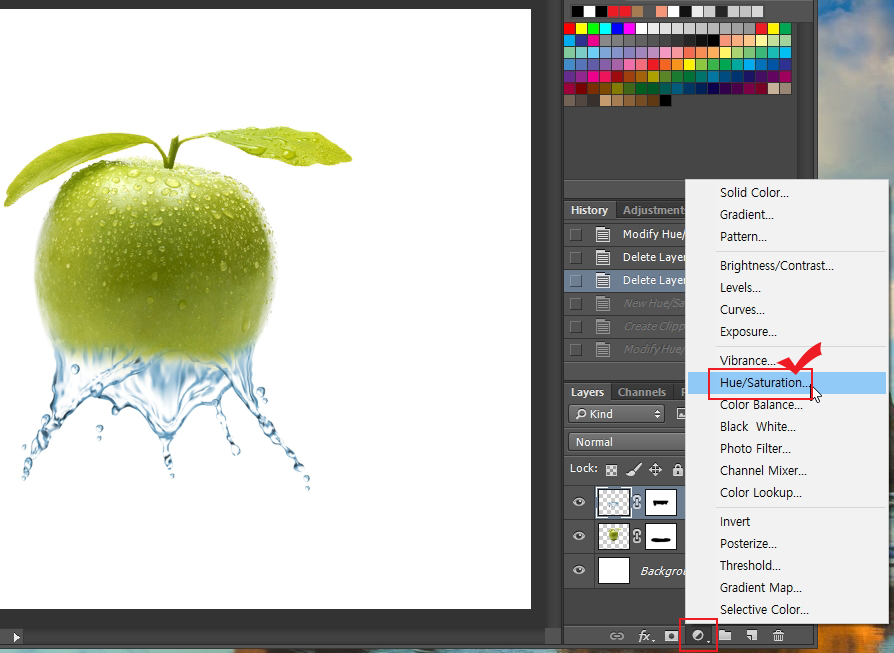894x653 pixels.
Task: Select the water splash layer mask thumbnail
Action: click(661, 502)
